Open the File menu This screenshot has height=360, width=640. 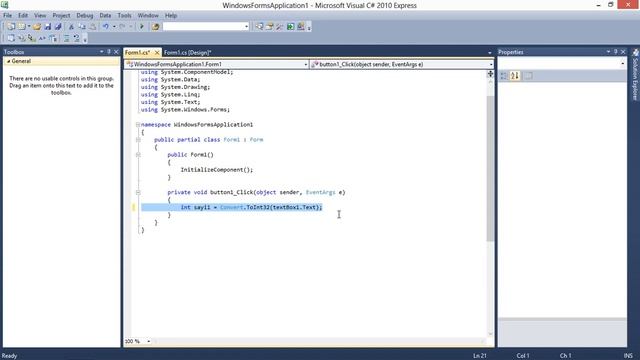(x=7, y=16)
